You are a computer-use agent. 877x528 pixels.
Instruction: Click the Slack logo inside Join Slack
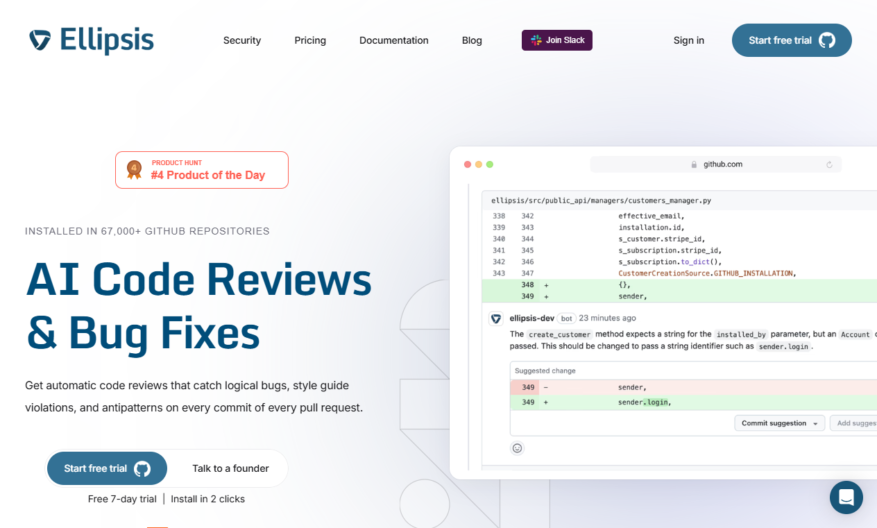536,40
